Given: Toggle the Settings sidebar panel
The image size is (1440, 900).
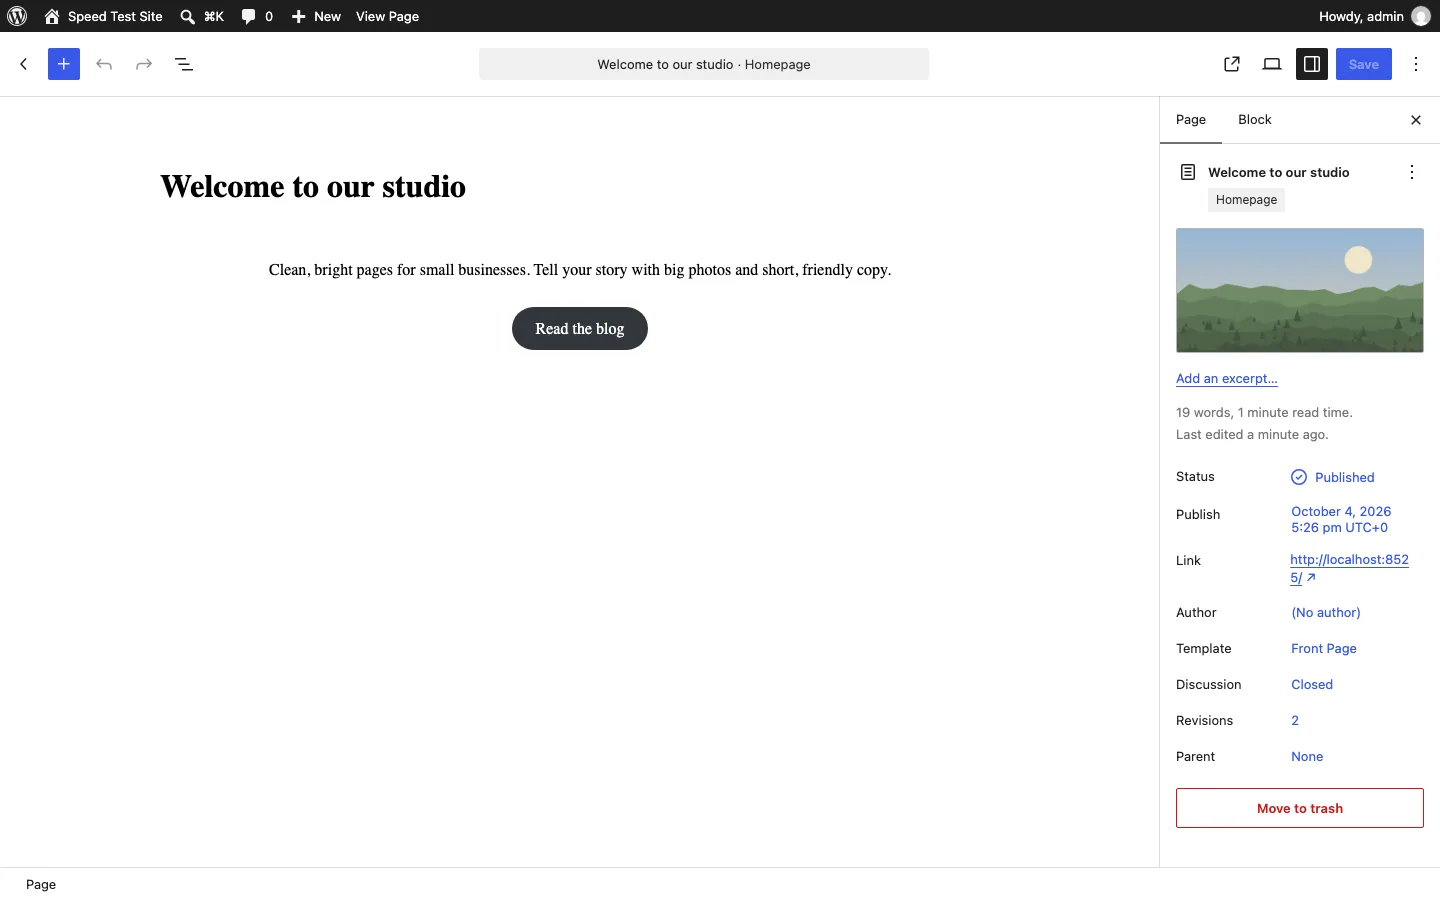Looking at the screenshot, I should point(1312,64).
